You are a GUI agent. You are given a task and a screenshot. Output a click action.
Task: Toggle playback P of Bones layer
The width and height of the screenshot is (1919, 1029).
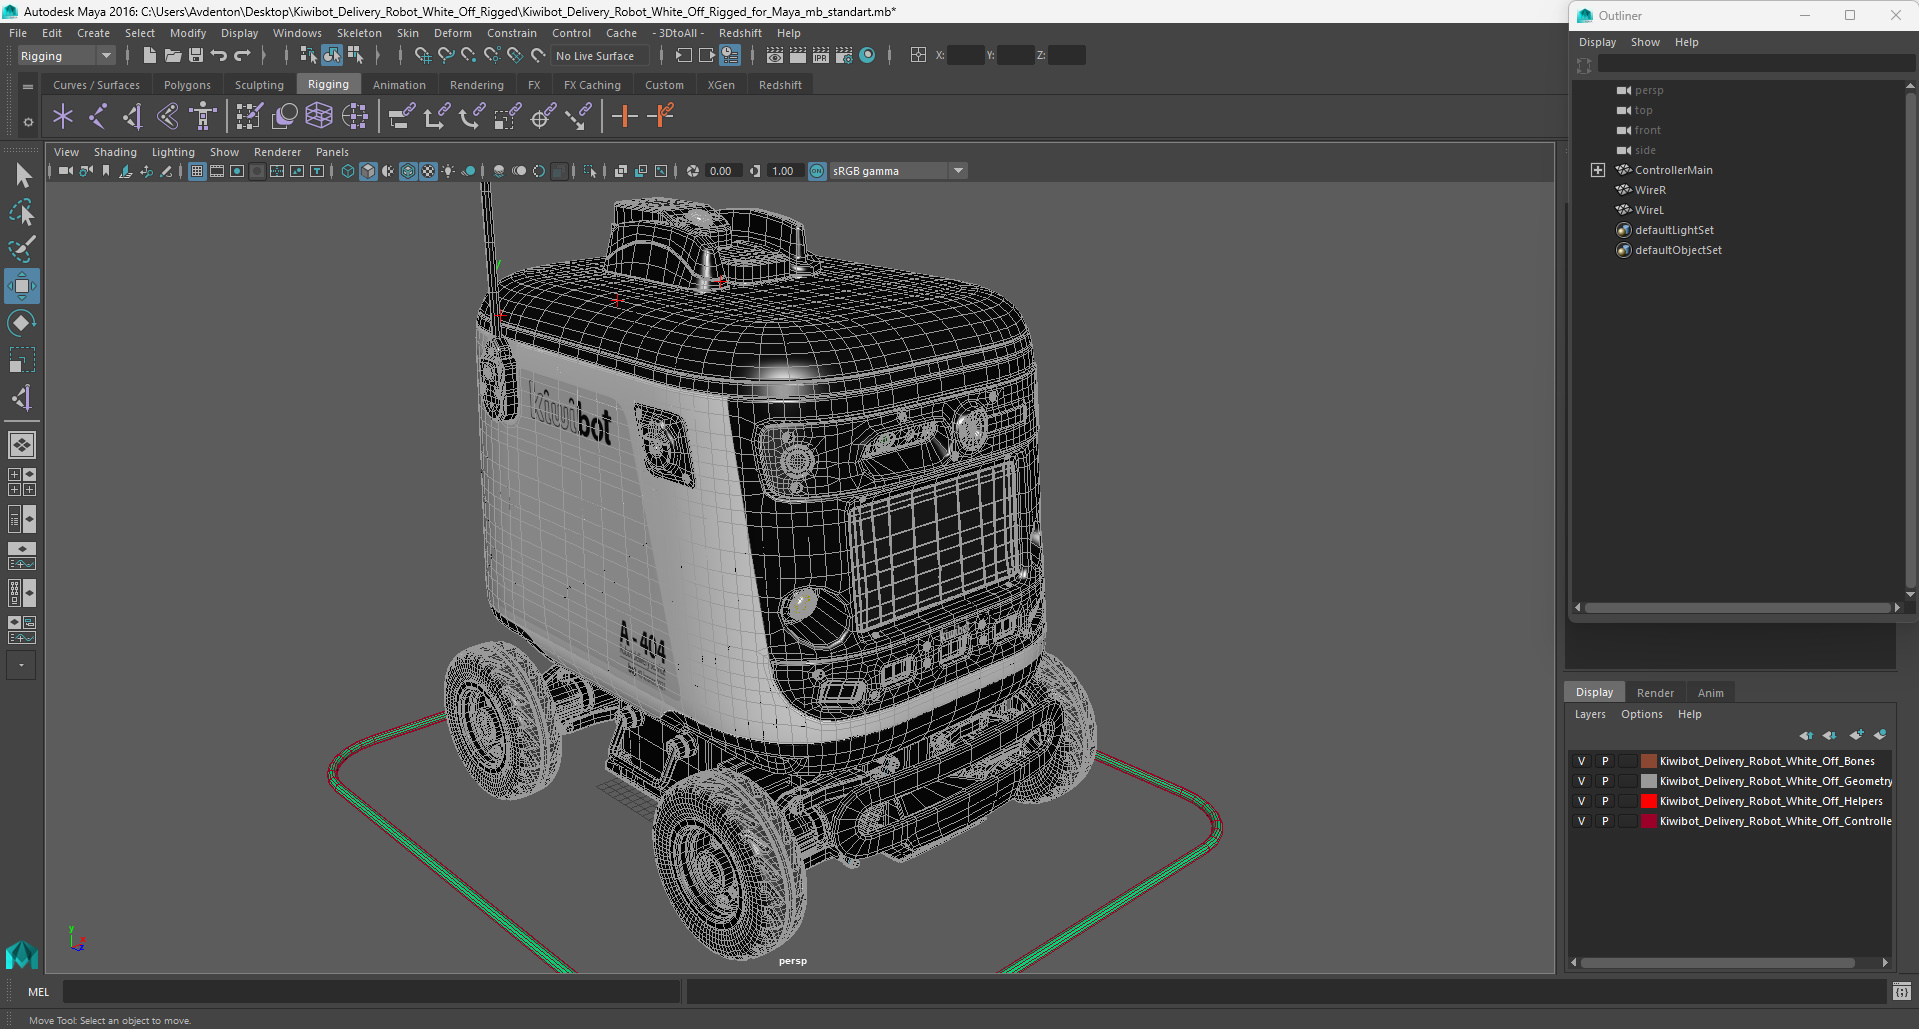1605,762
